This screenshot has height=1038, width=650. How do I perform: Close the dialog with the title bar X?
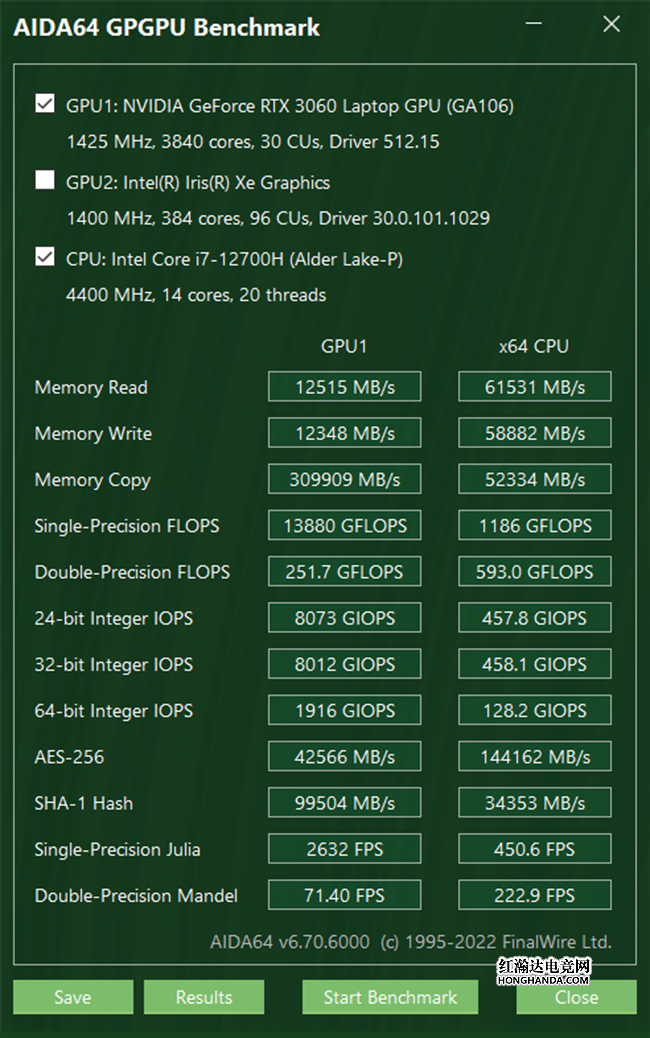[611, 25]
